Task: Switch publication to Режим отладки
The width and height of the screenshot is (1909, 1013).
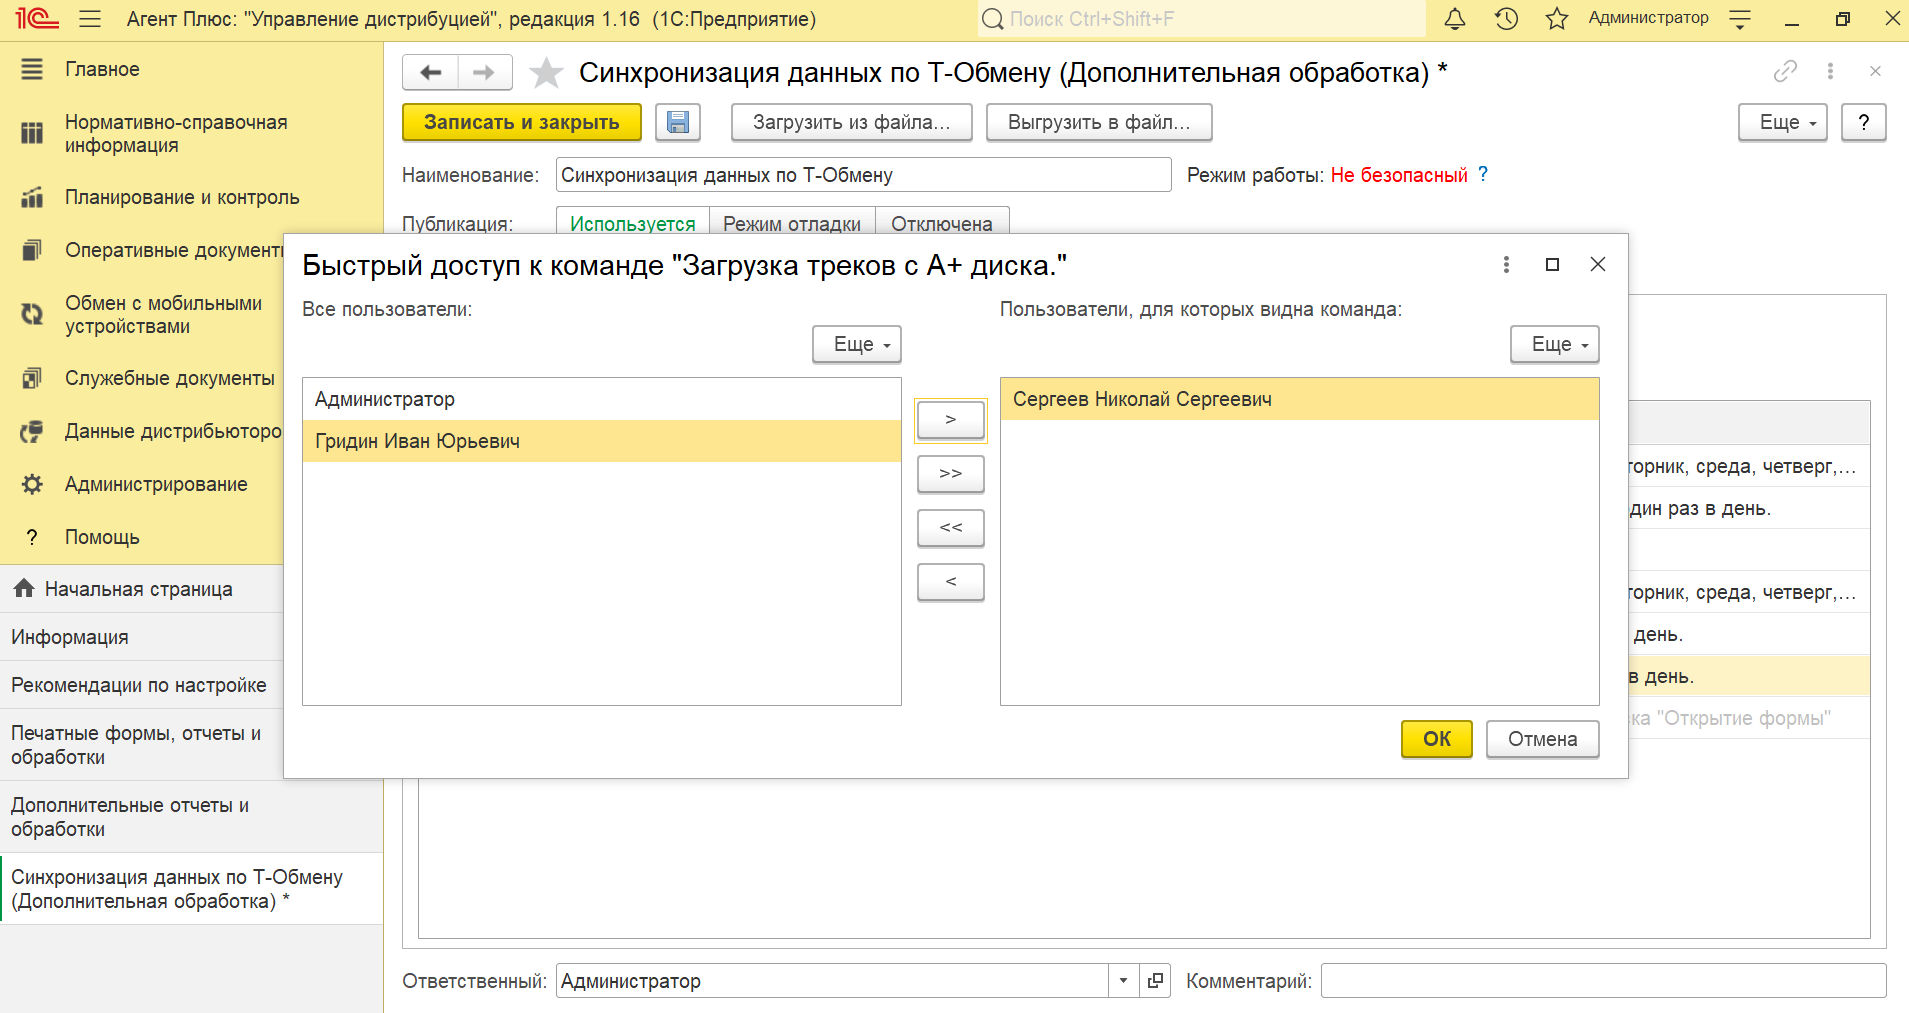Action: (x=792, y=223)
